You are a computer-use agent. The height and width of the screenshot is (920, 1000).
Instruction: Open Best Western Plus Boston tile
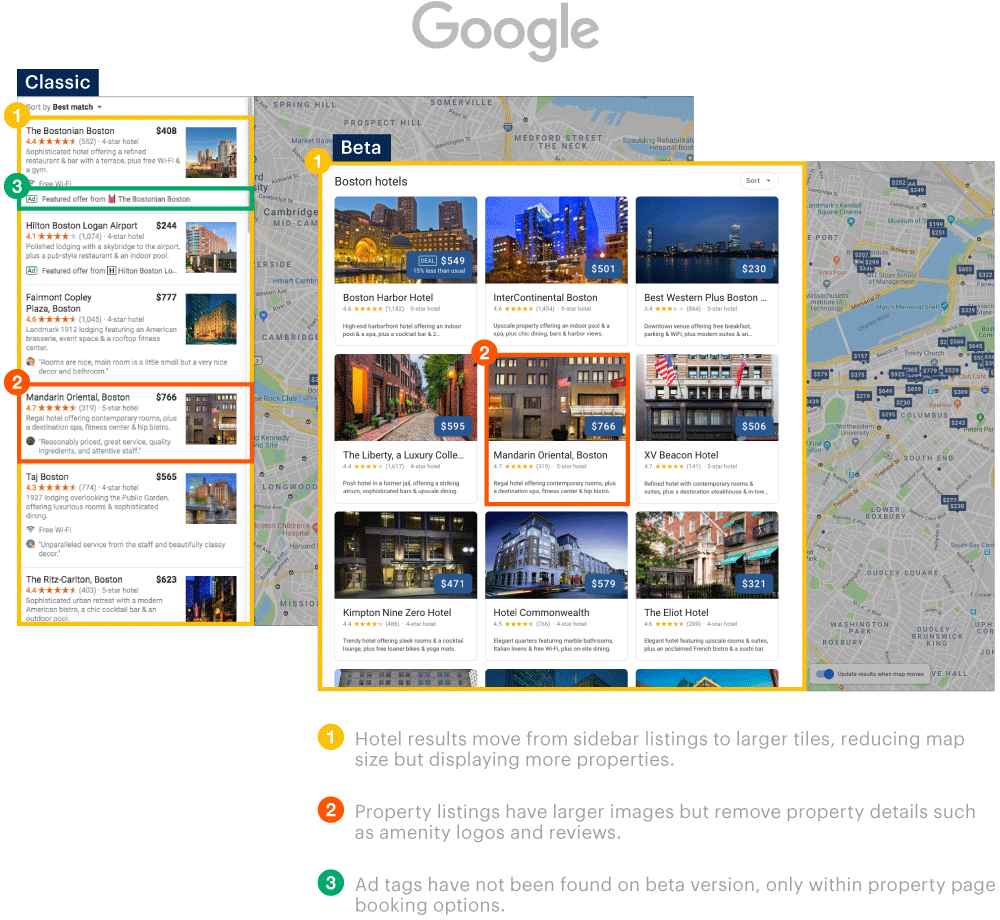tap(707, 270)
